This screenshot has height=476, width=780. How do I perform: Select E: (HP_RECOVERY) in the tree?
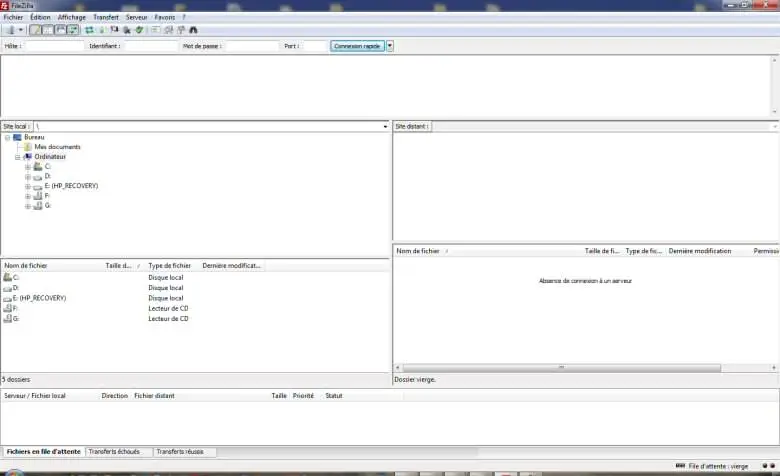tap(71, 186)
